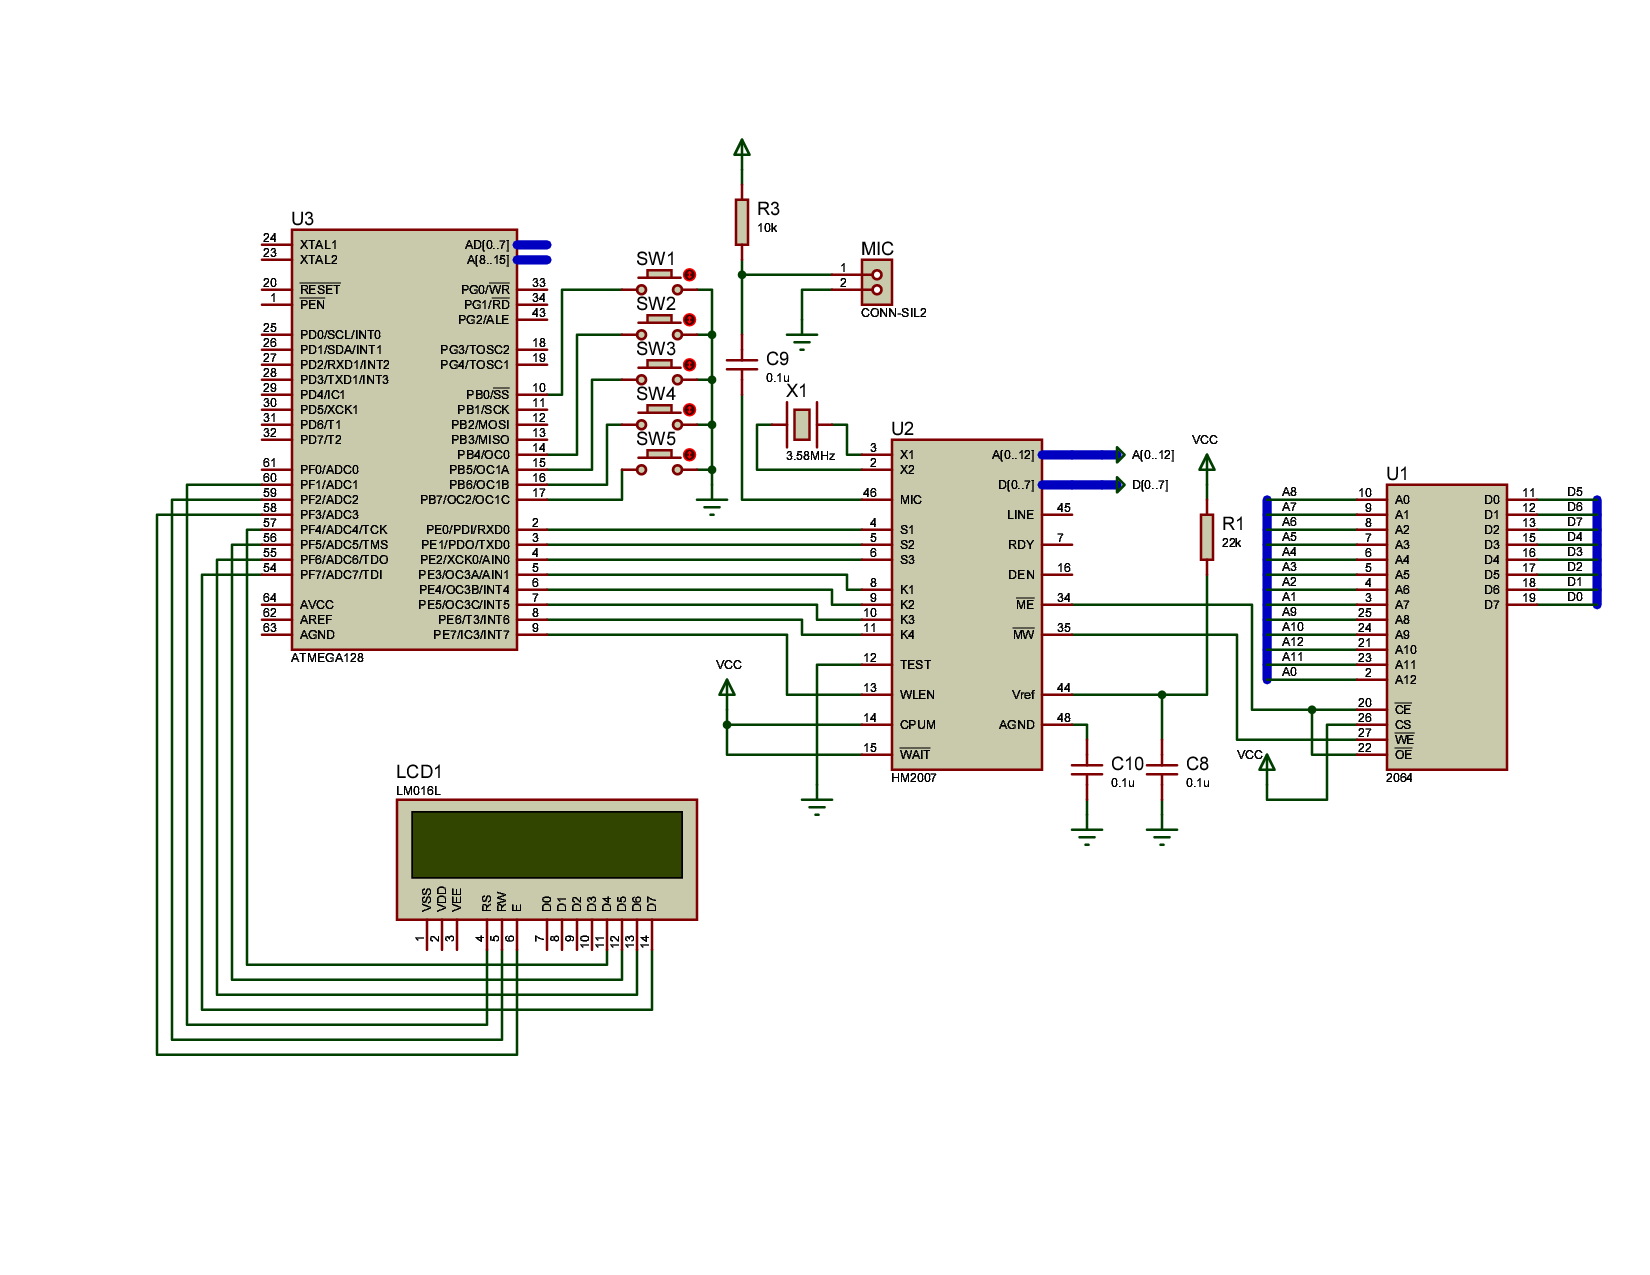The height and width of the screenshot is (1275, 1650).
Task: Select the C10 capacitor
Action: click(1086, 769)
